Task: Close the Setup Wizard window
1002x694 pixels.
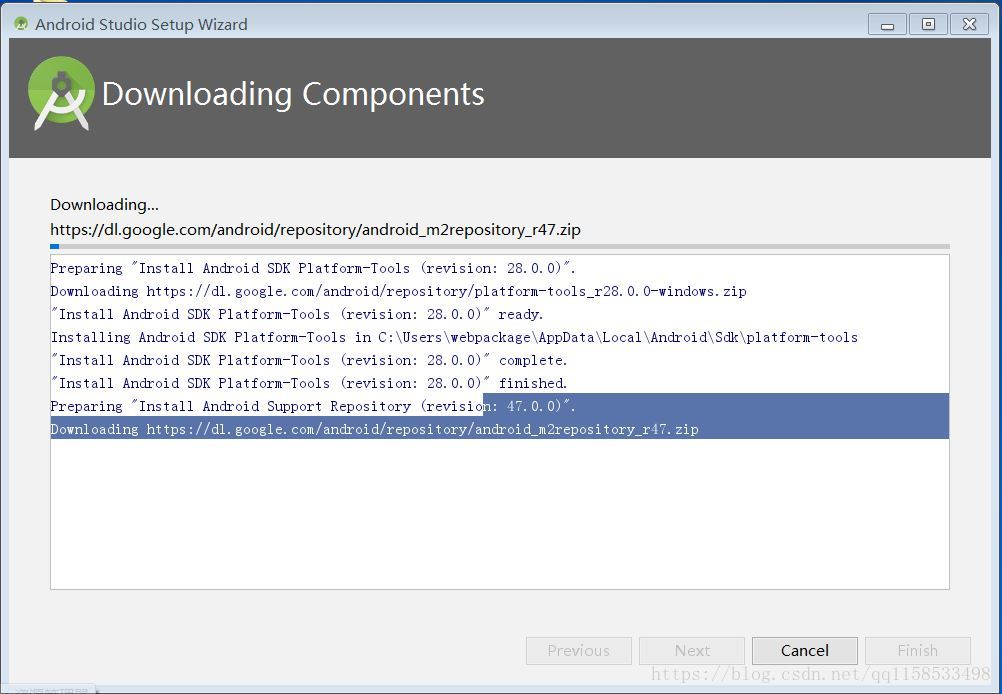Action: pyautogui.click(x=969, y=24)
